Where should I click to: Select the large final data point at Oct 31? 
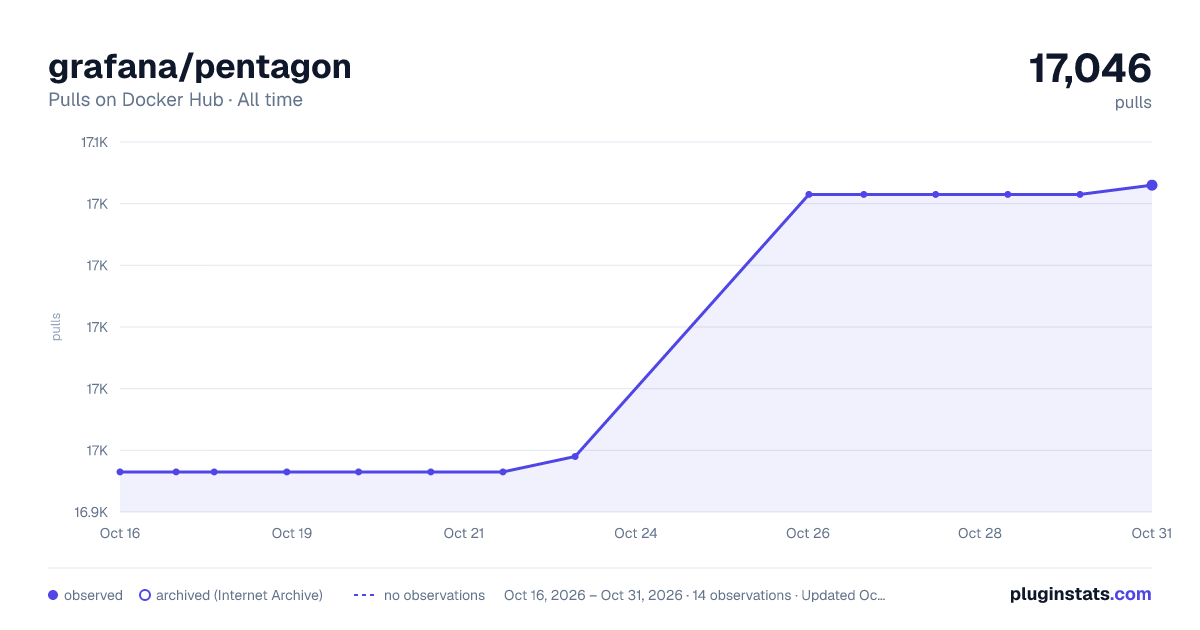coord(1152,185)
